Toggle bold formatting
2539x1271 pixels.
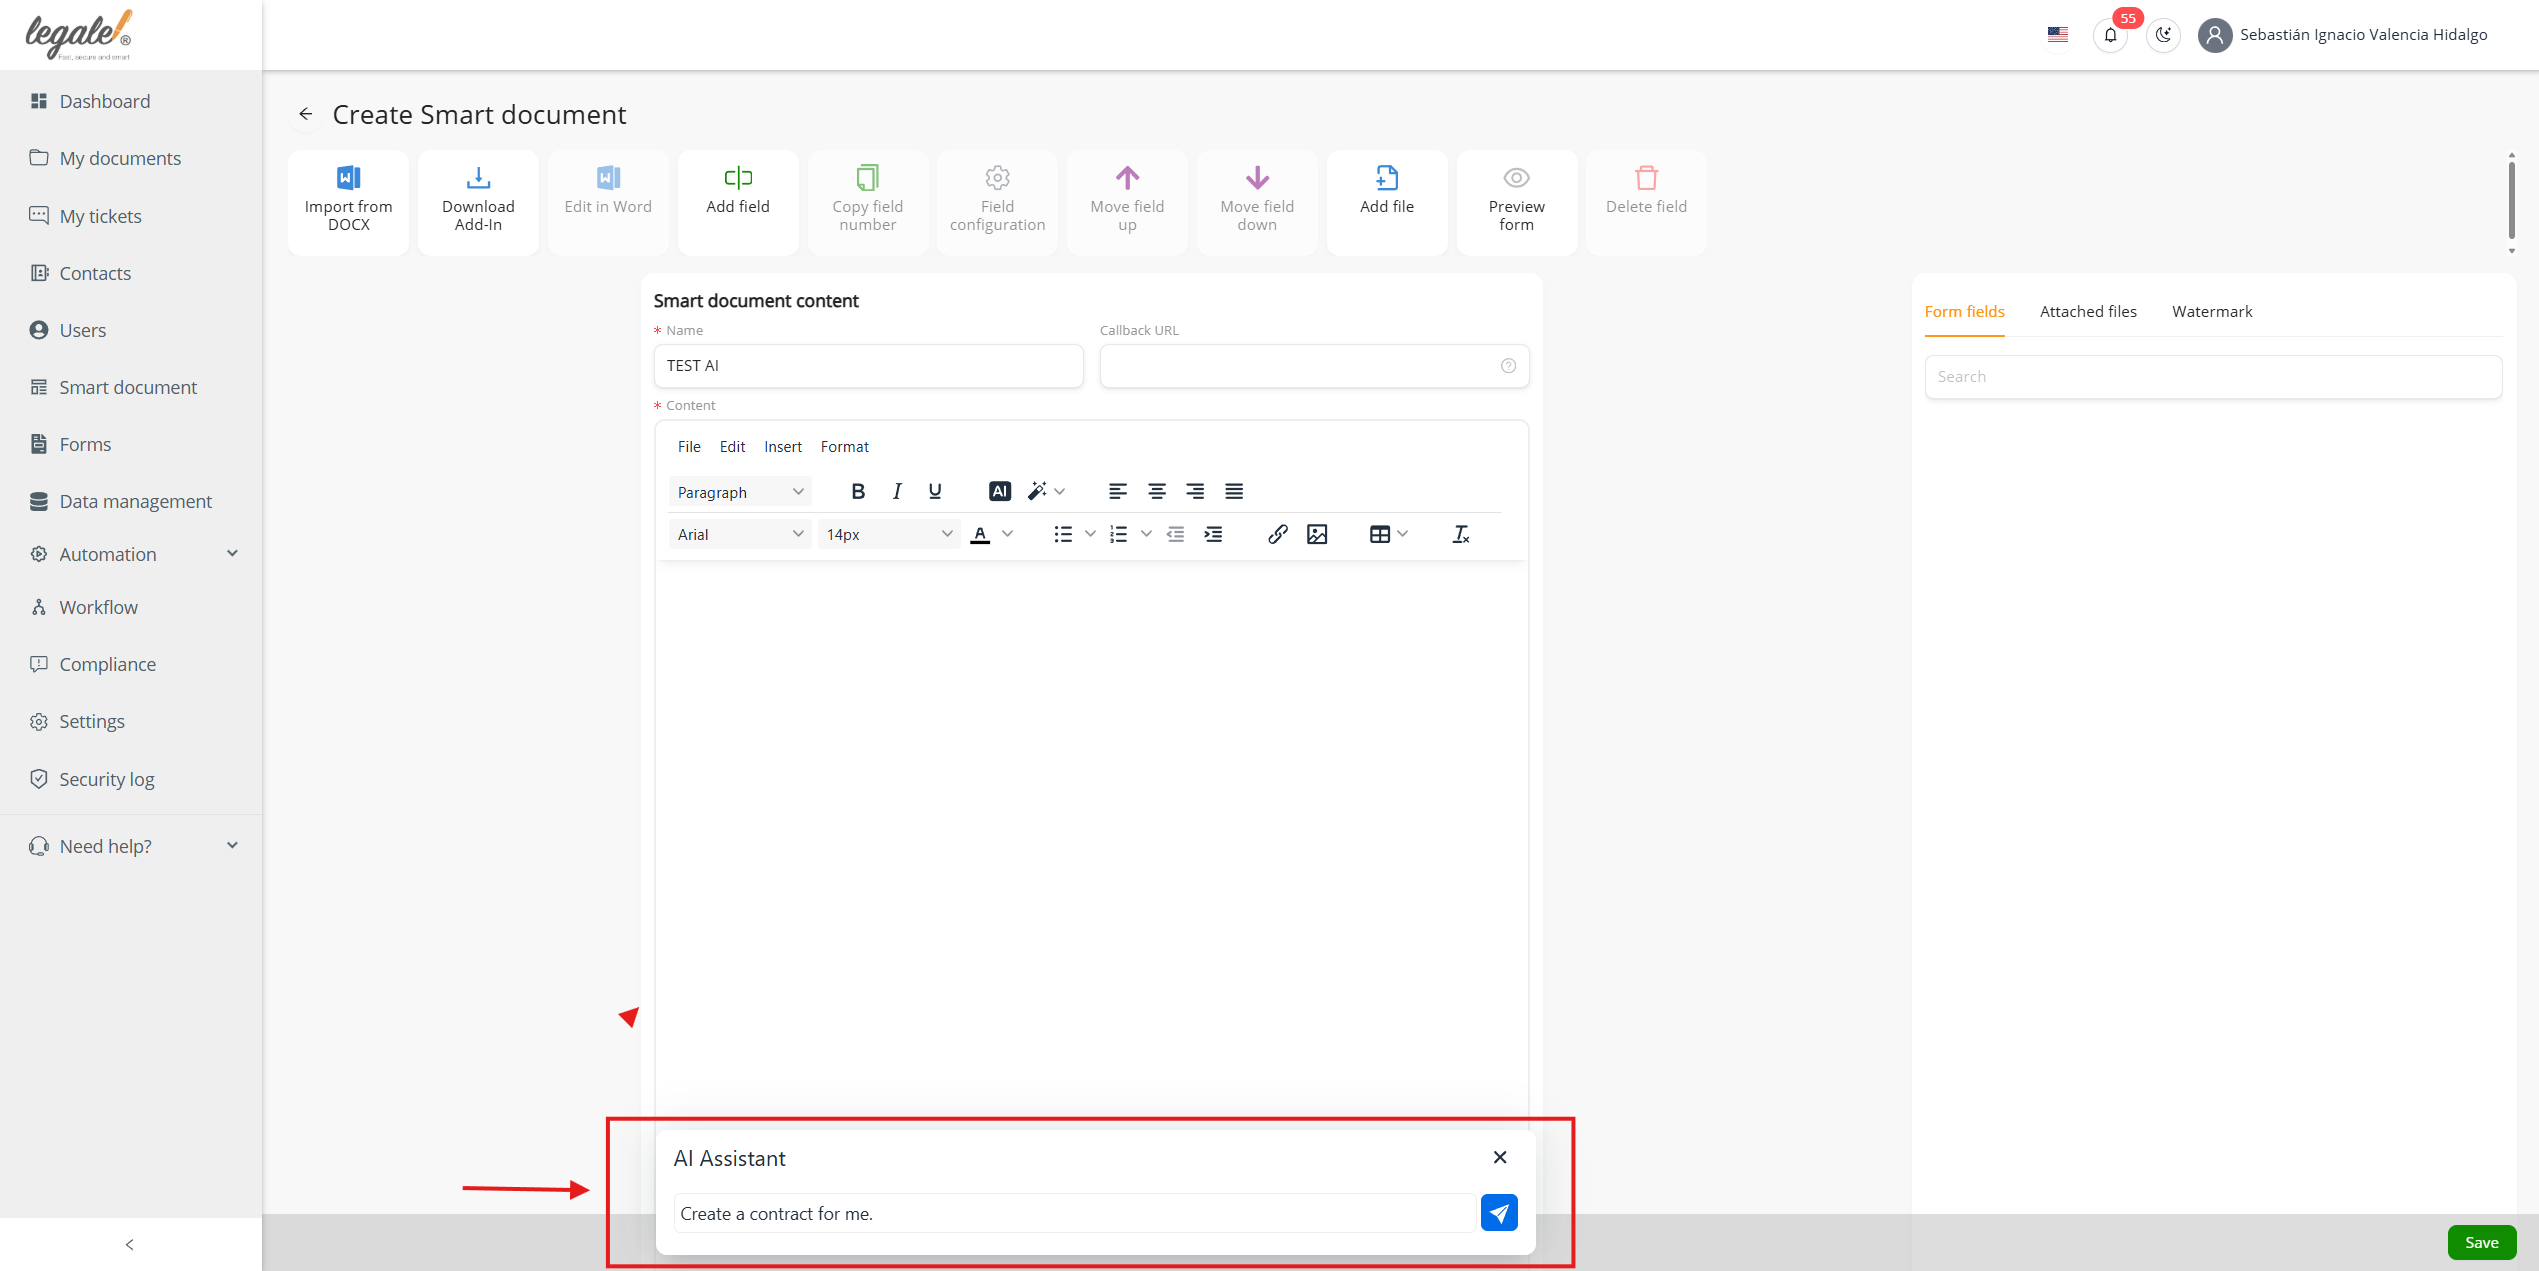tap(857, 491)
